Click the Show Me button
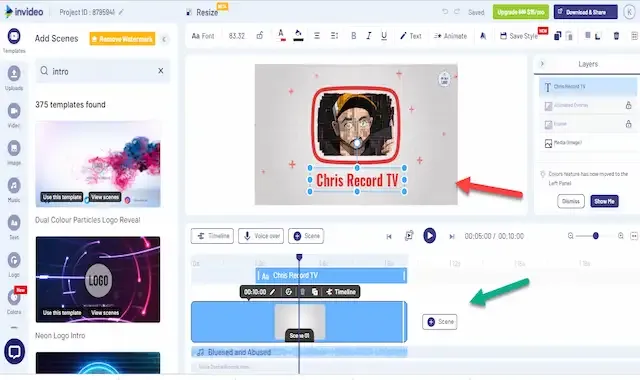This screenshot has width=640, height=380. tap(604, 201)
